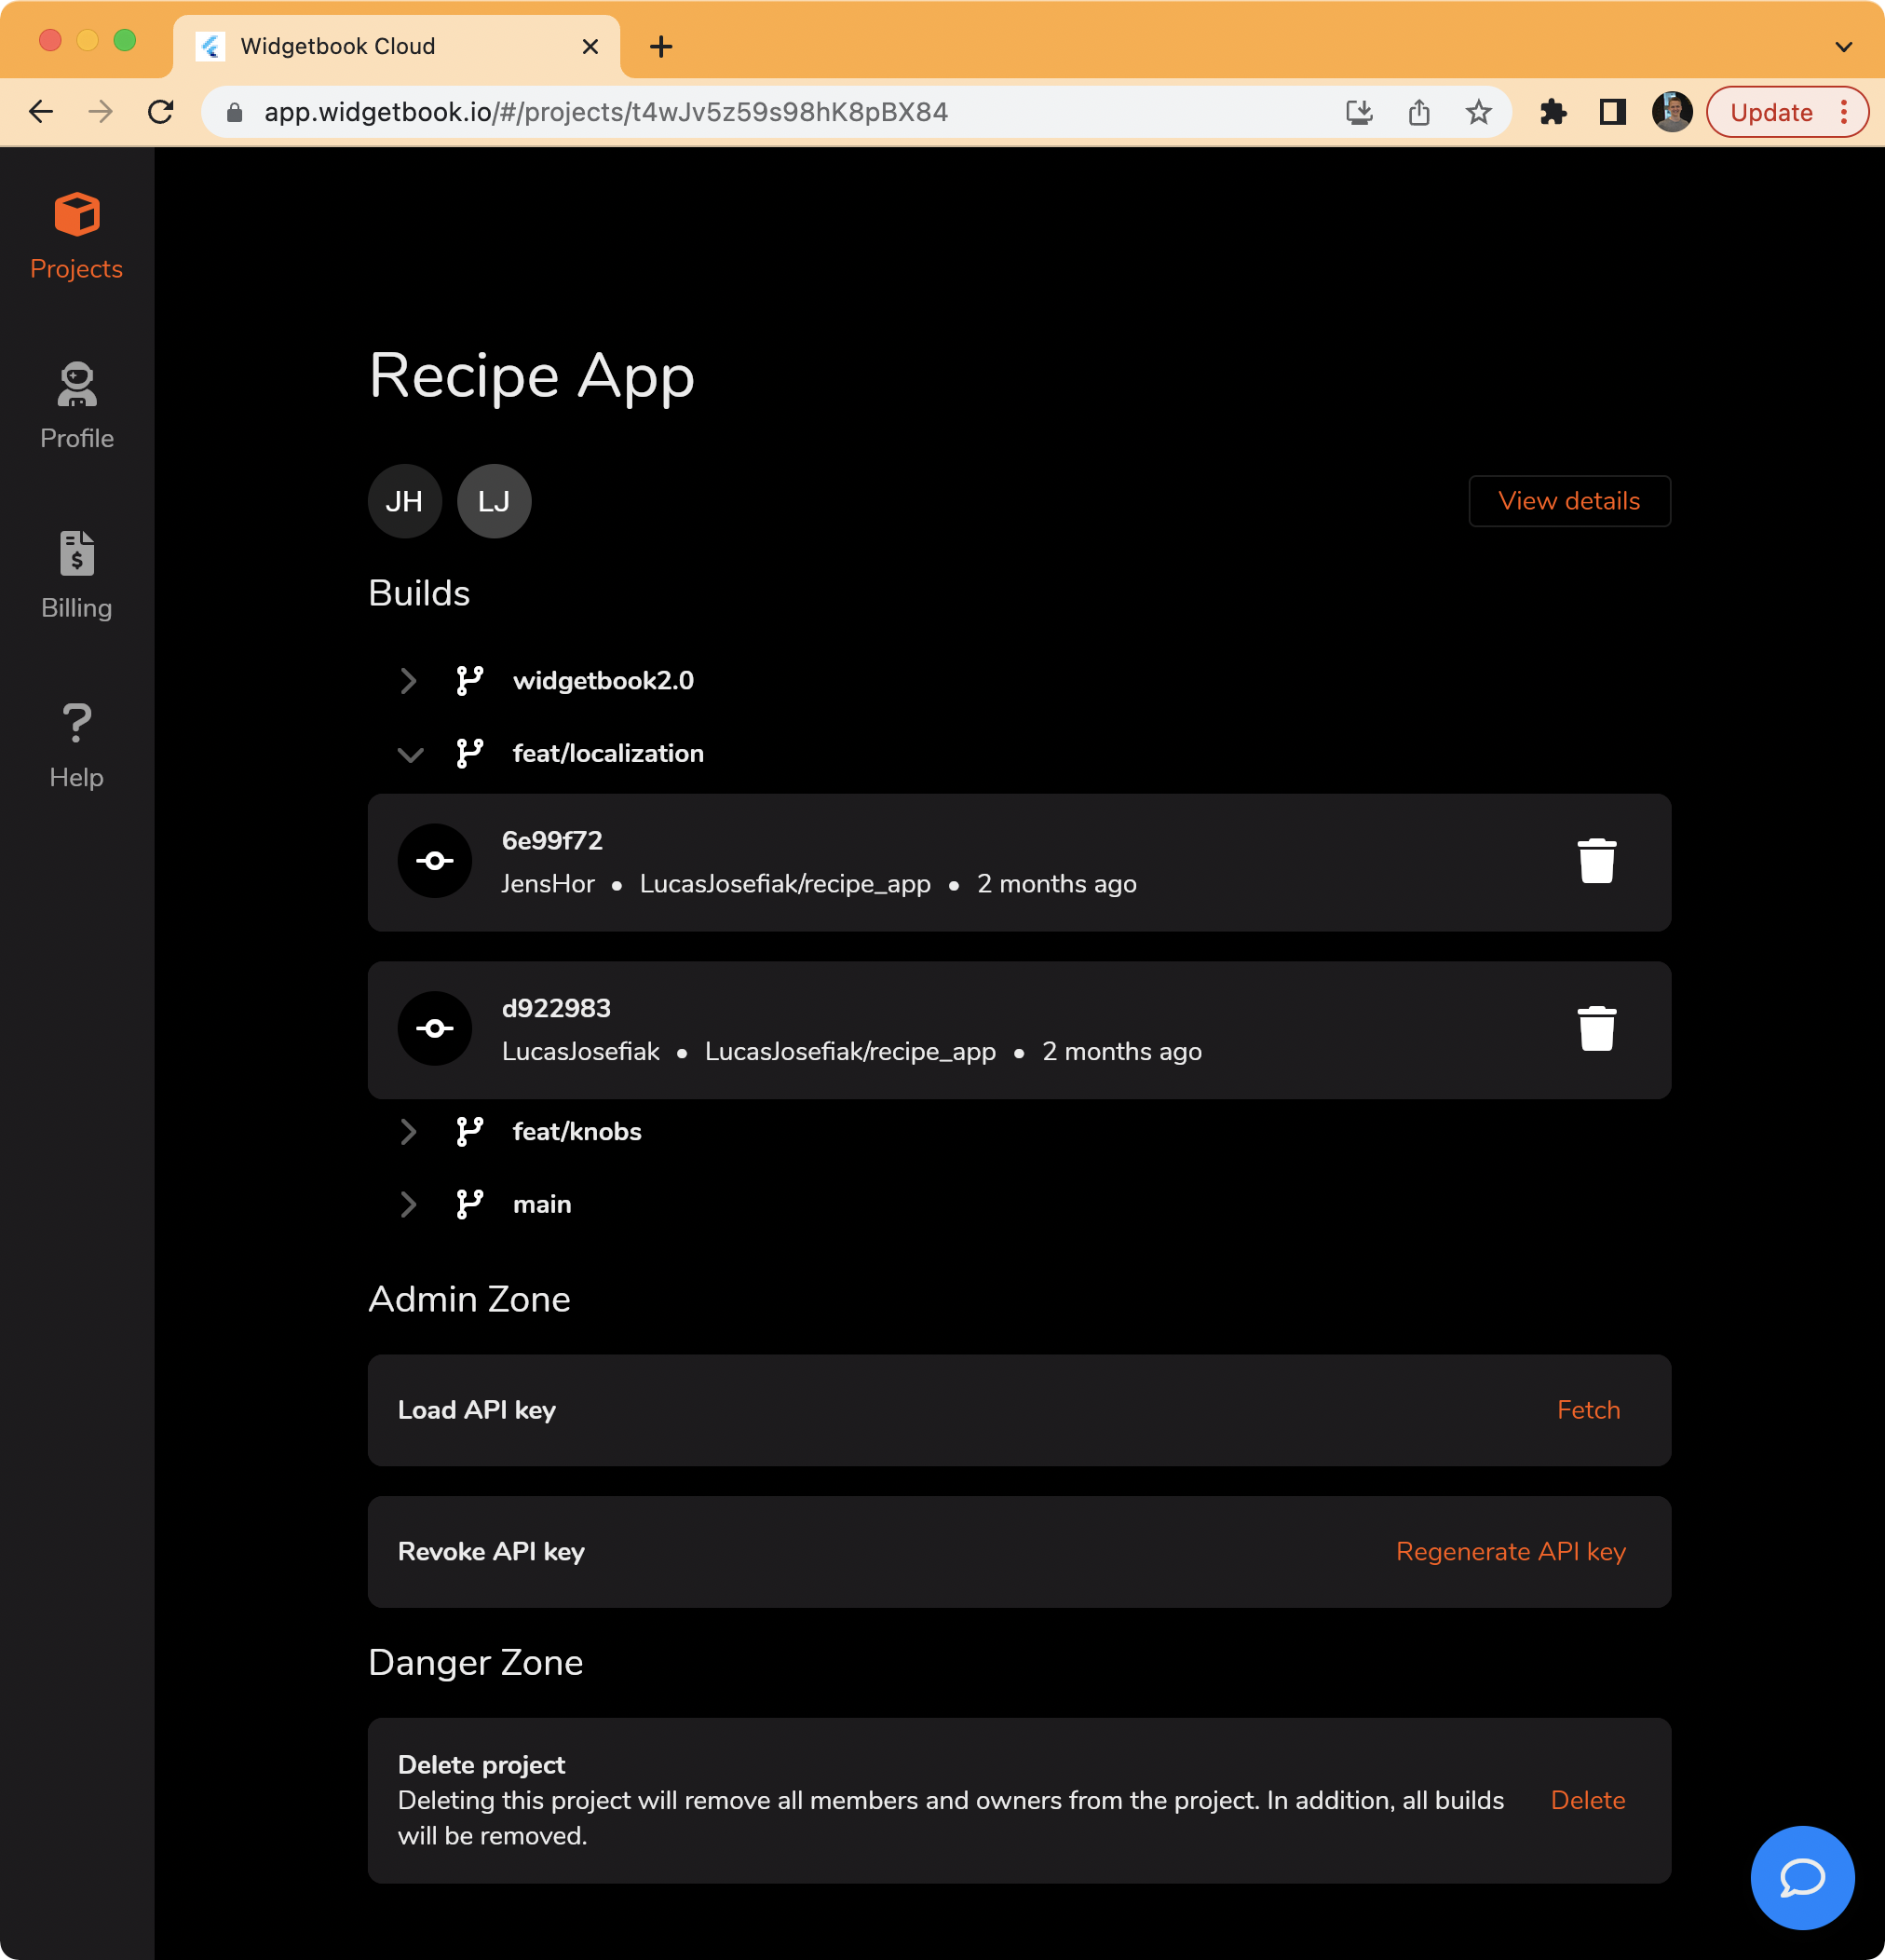Click the JH member avatar
This screenshot has height=1960, width=1885.
[404, 501]
